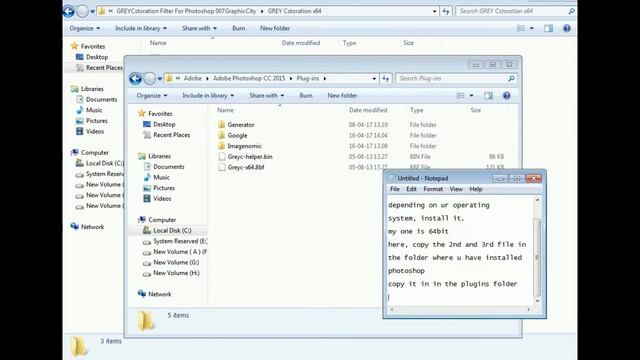Image resolution: width=640 pixels, height=360 pixels.
Task: Open view options arrow in Plug-ins toolbar
Action: [471, 96]
